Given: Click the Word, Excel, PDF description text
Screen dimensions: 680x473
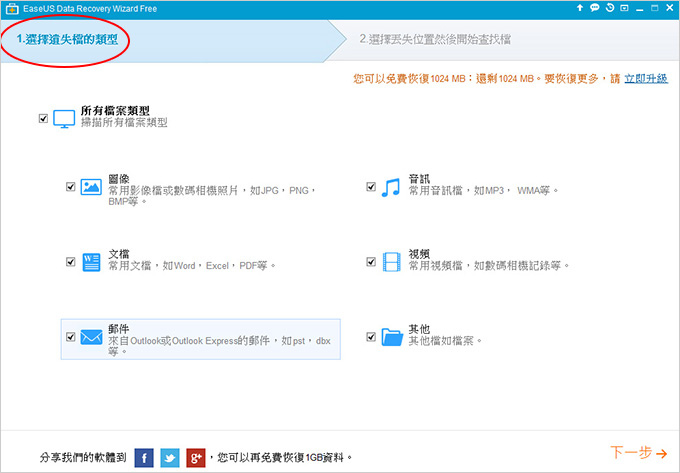Looking at the screenshot, I should (192, 266).
